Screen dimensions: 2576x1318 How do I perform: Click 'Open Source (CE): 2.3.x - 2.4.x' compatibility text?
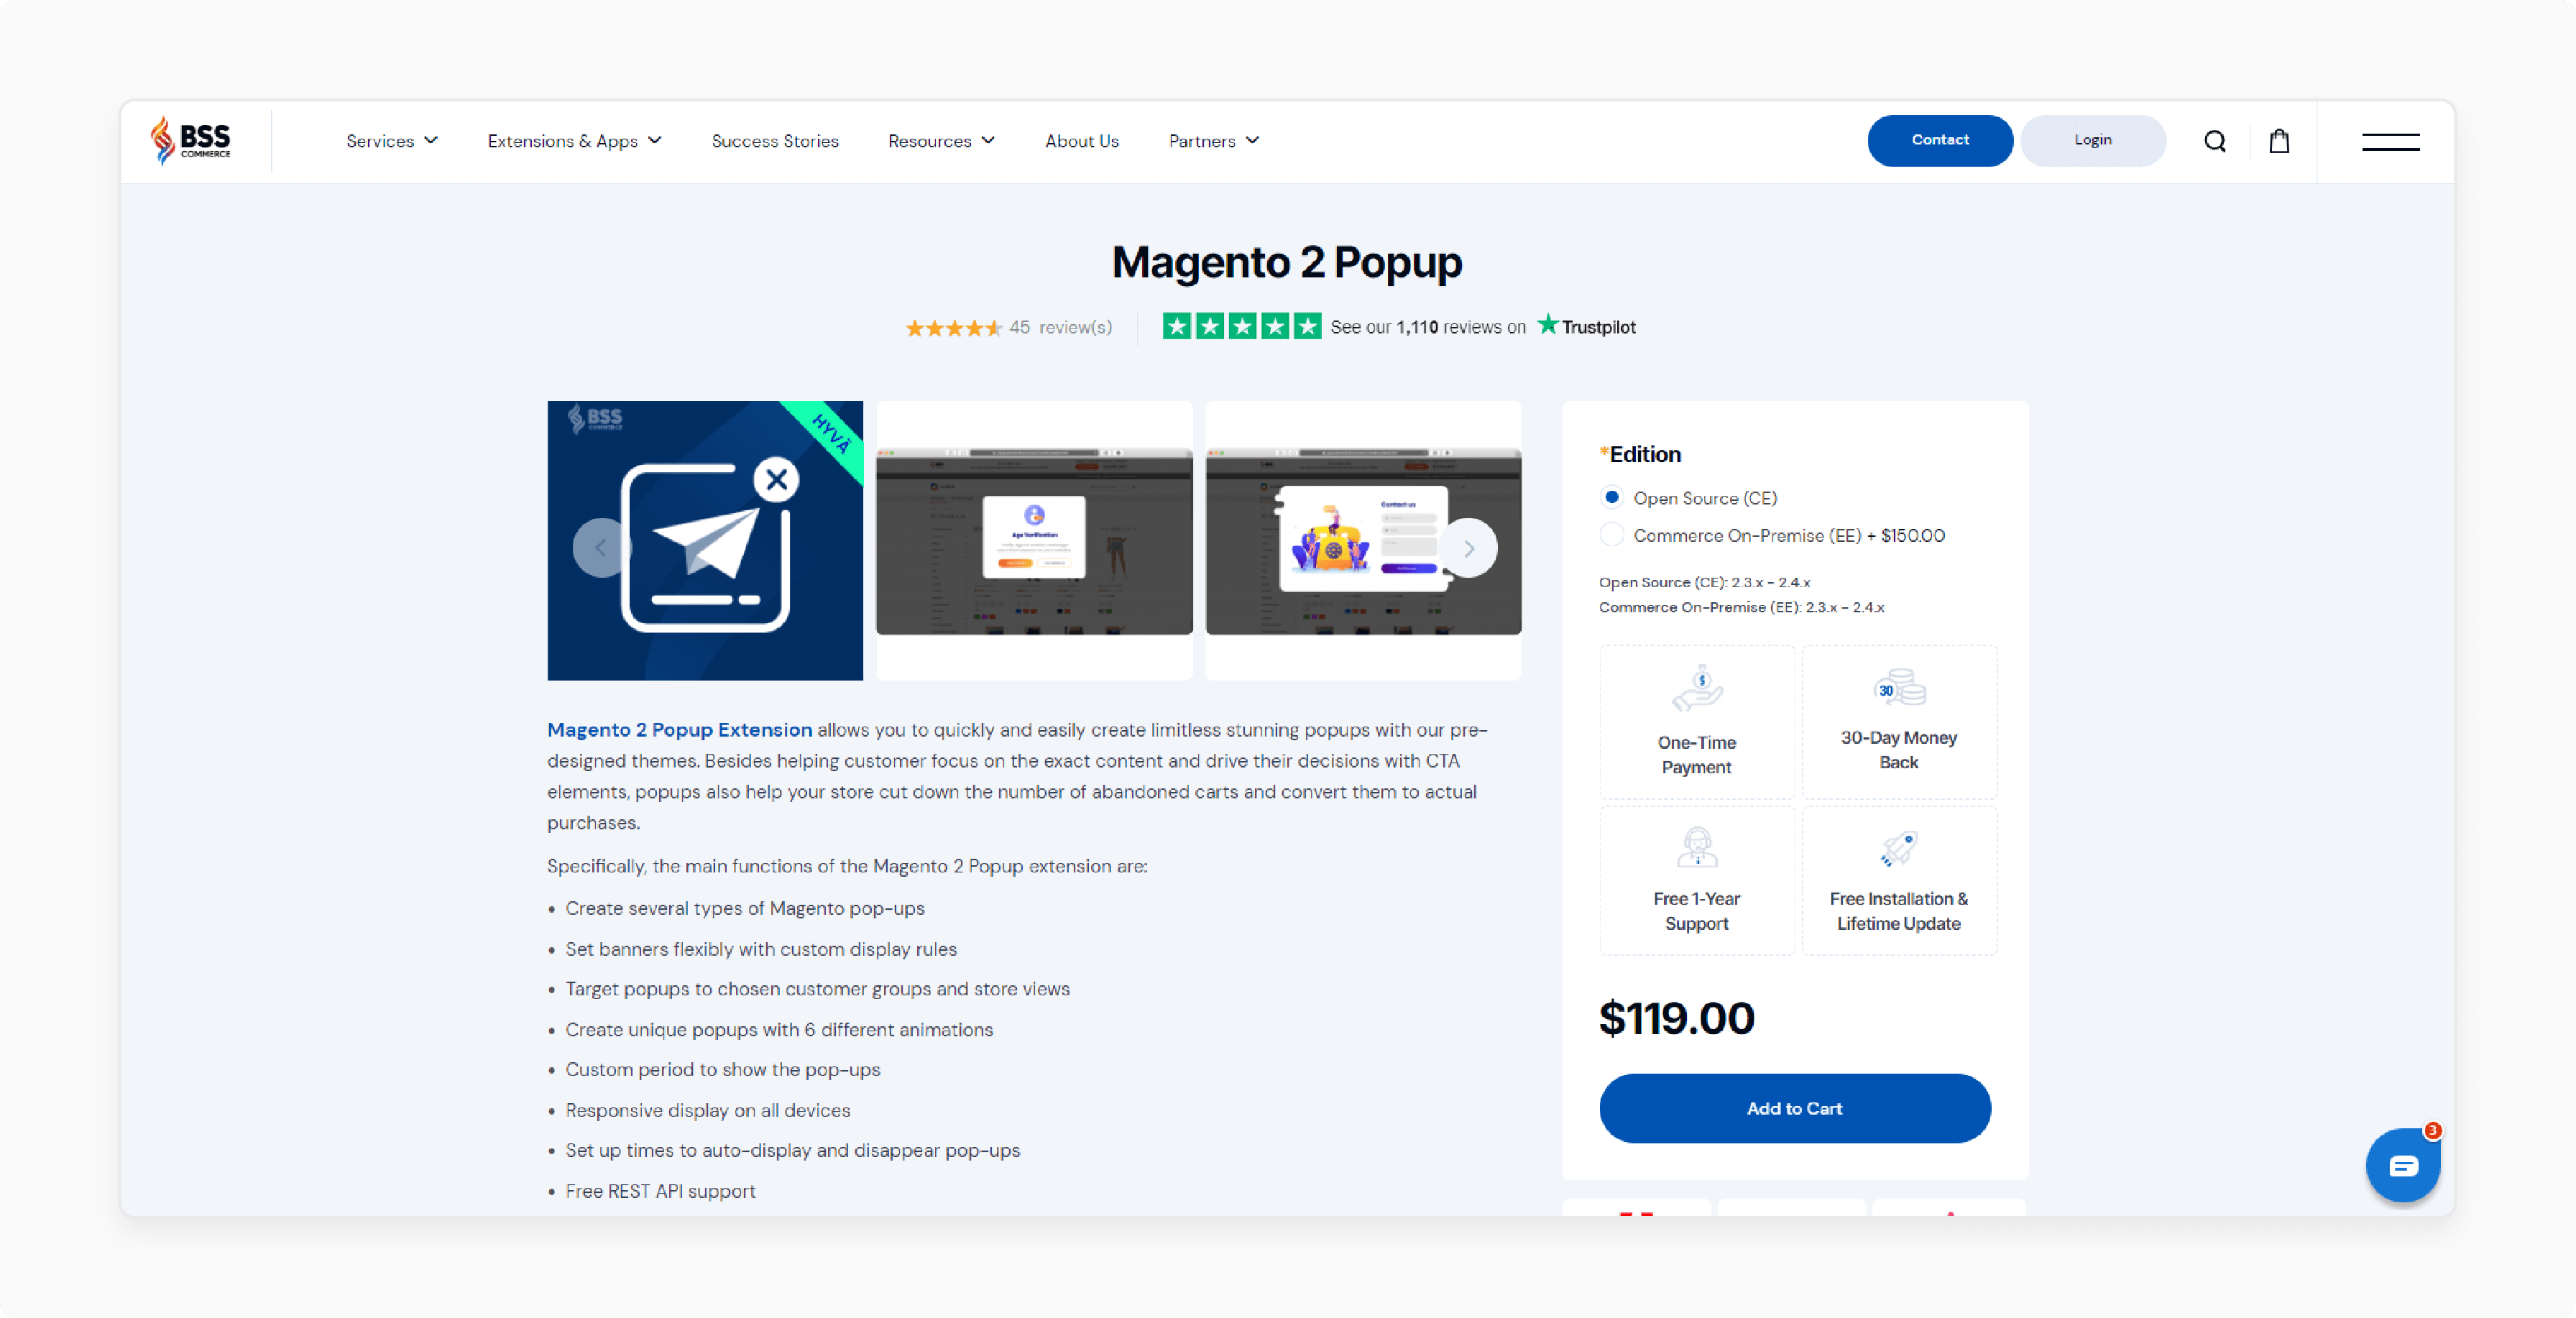tap(1704, 582)
